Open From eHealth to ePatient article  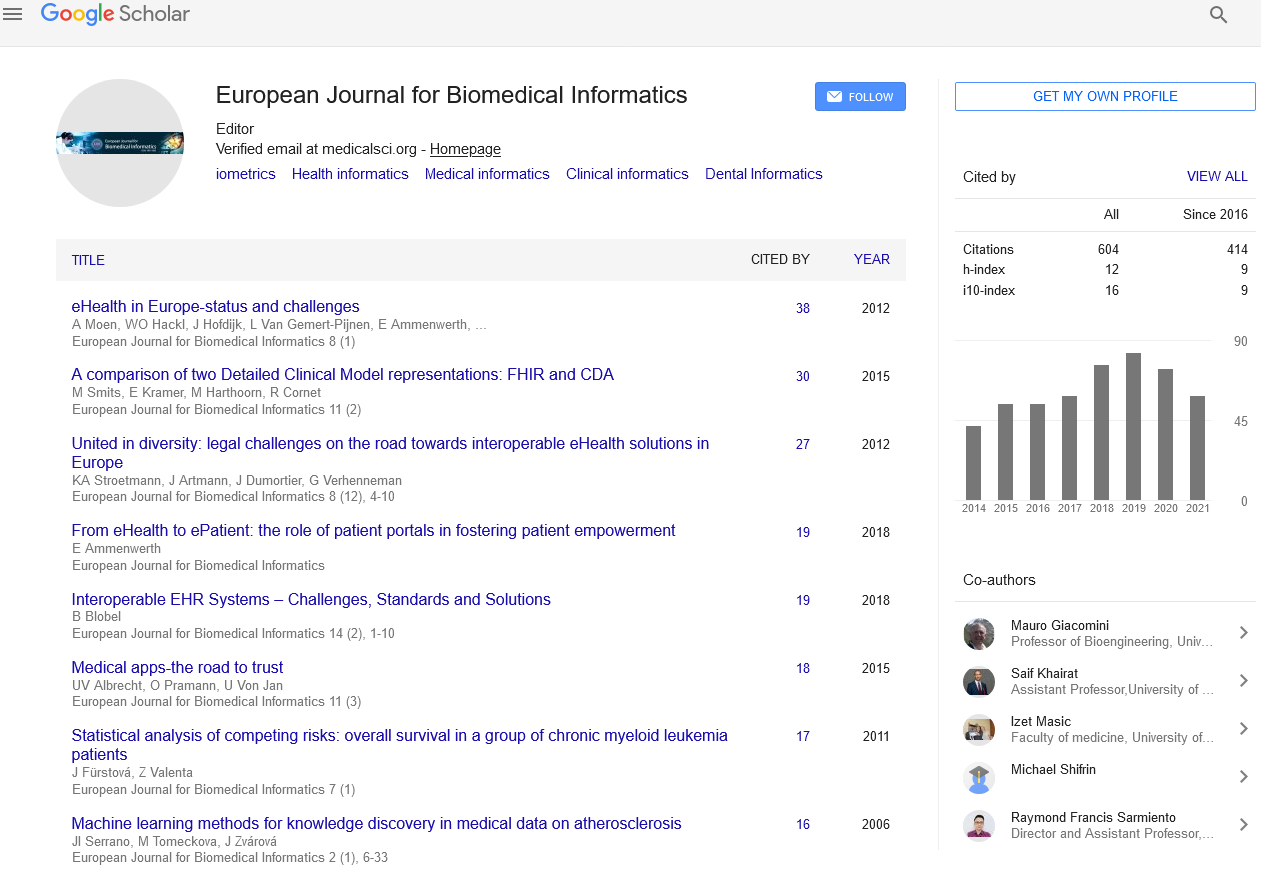coord(373,531)
